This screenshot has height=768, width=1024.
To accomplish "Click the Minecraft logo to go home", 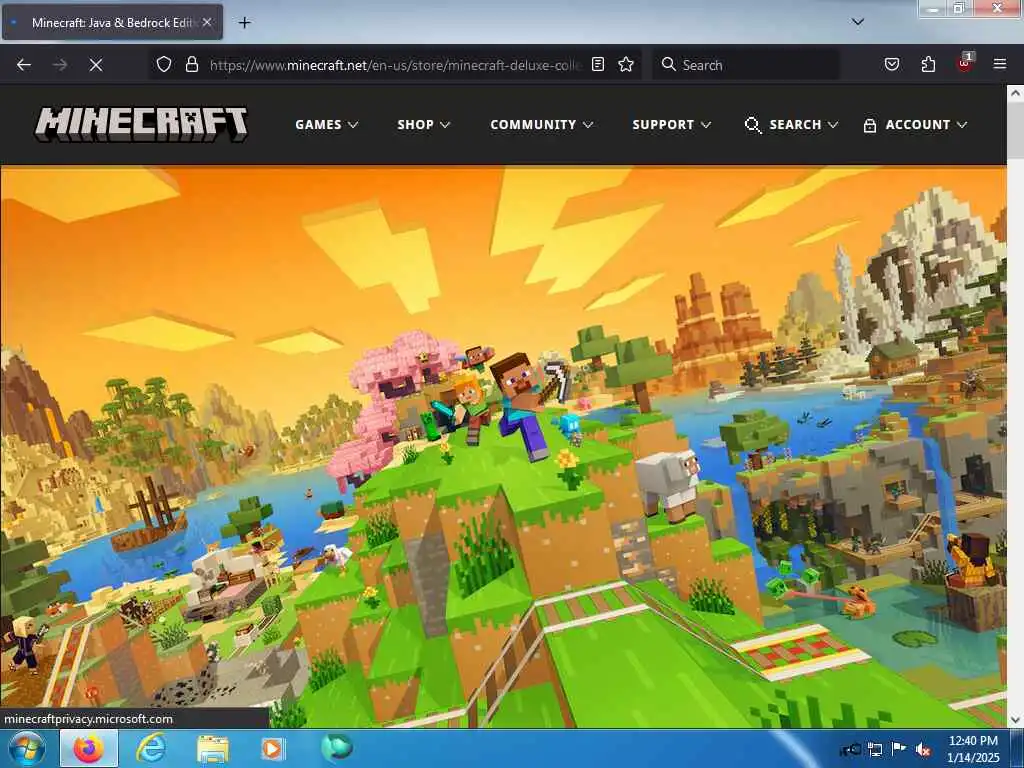I will click(141, 124).
